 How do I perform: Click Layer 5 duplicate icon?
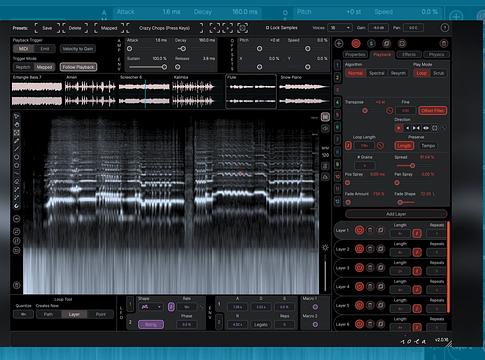click(x=381, y=305)
